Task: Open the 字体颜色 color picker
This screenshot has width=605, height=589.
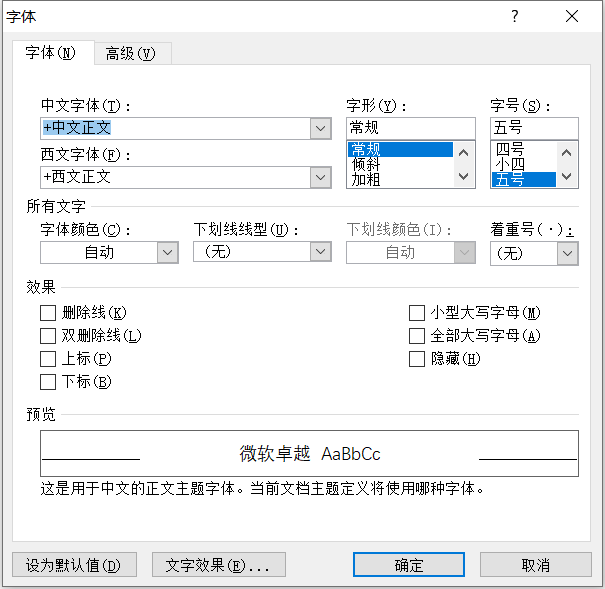Action: (168, 253)
